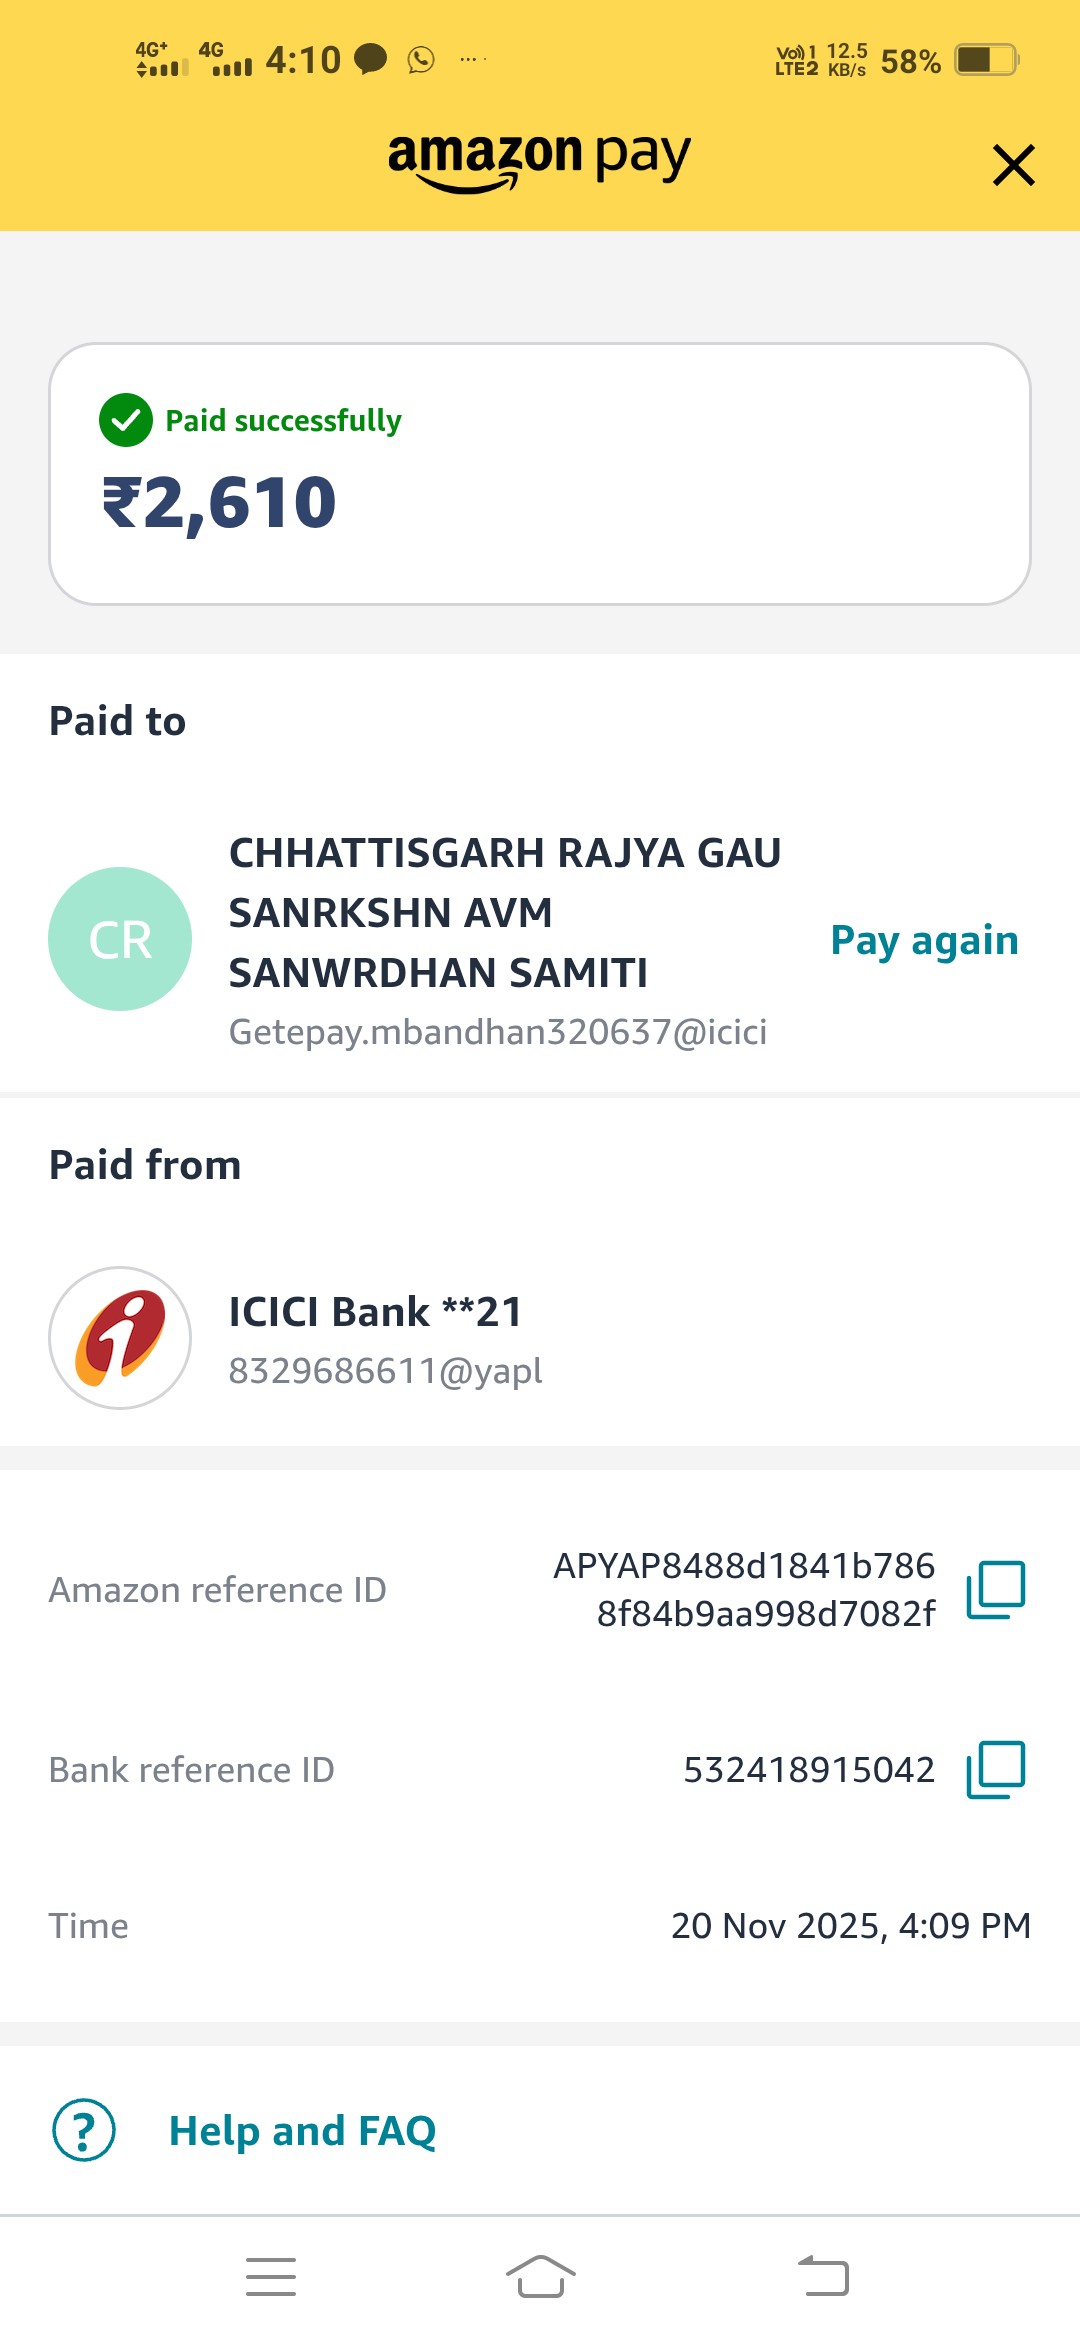Copy the Amazon reference ID
This screenshot has width=1080, height=2340.
995,1589
